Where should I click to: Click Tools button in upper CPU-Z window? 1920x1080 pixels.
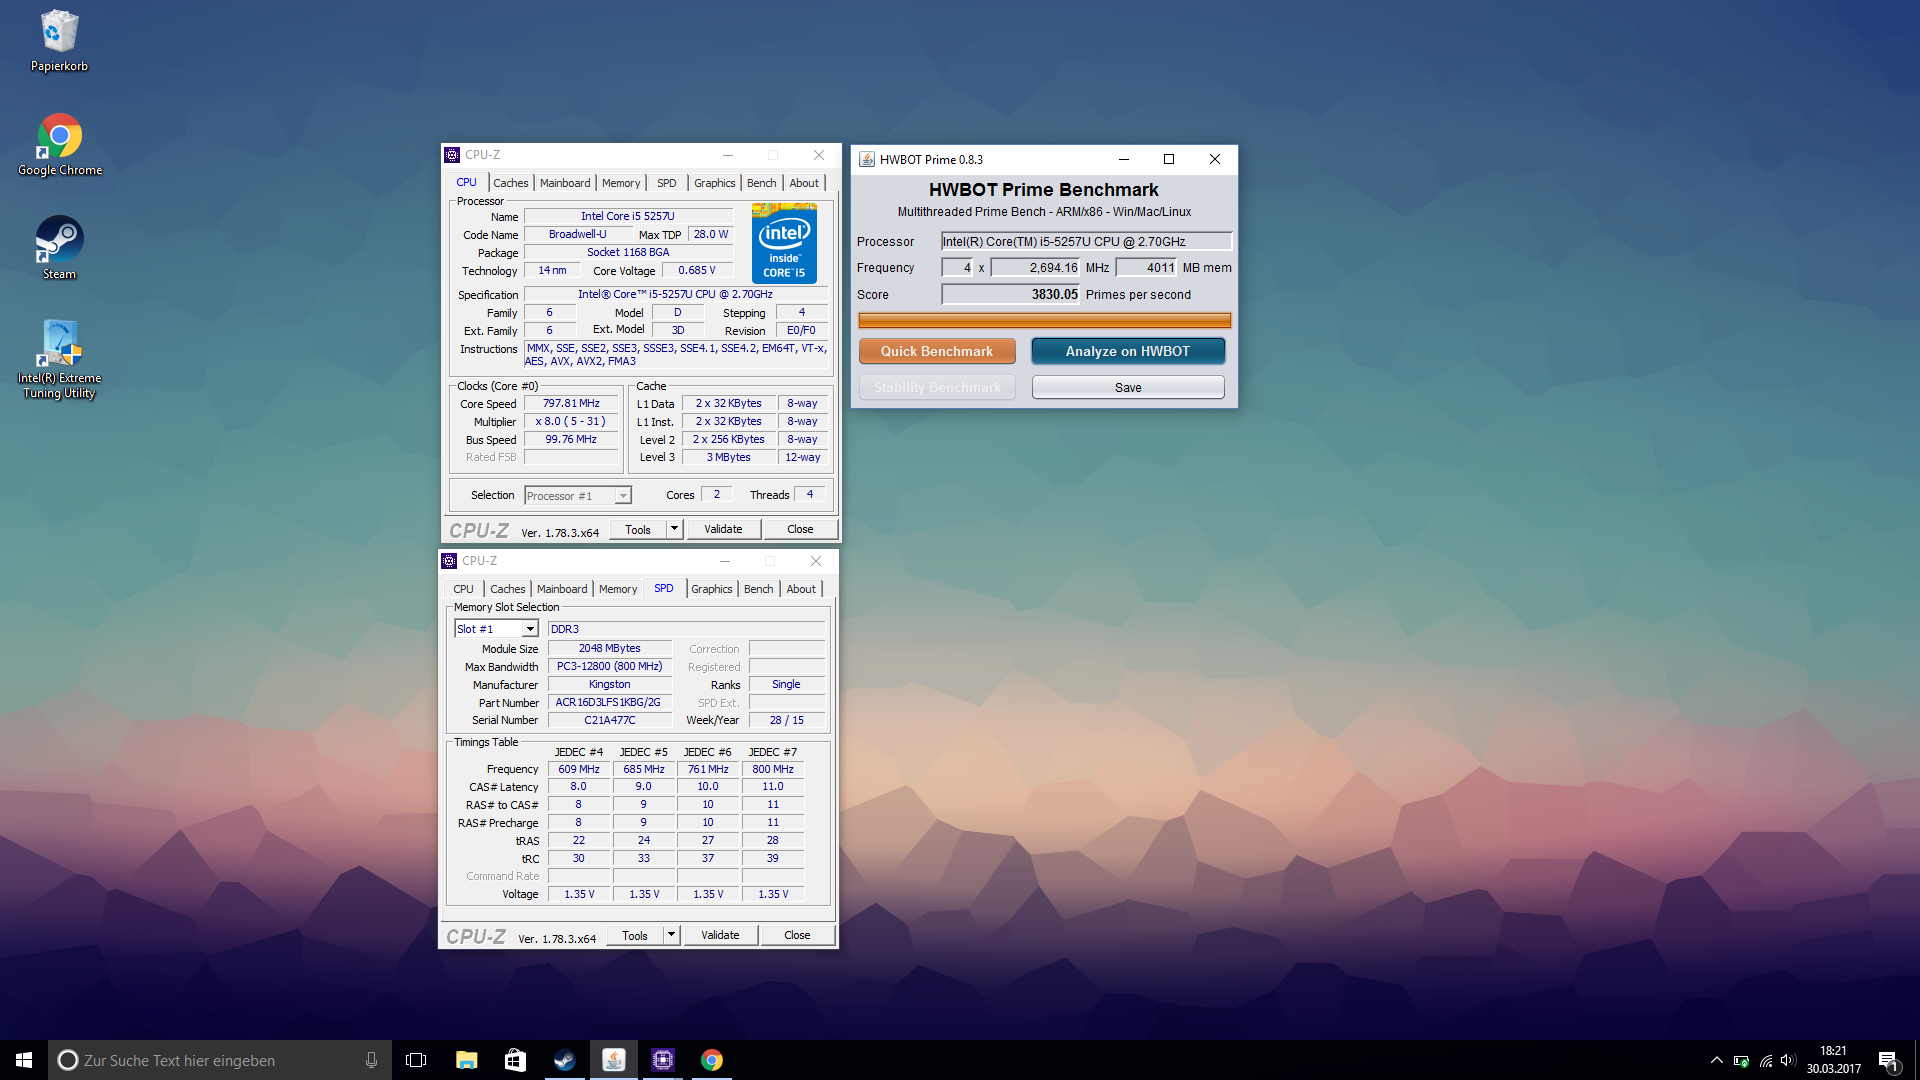[638, 529]
